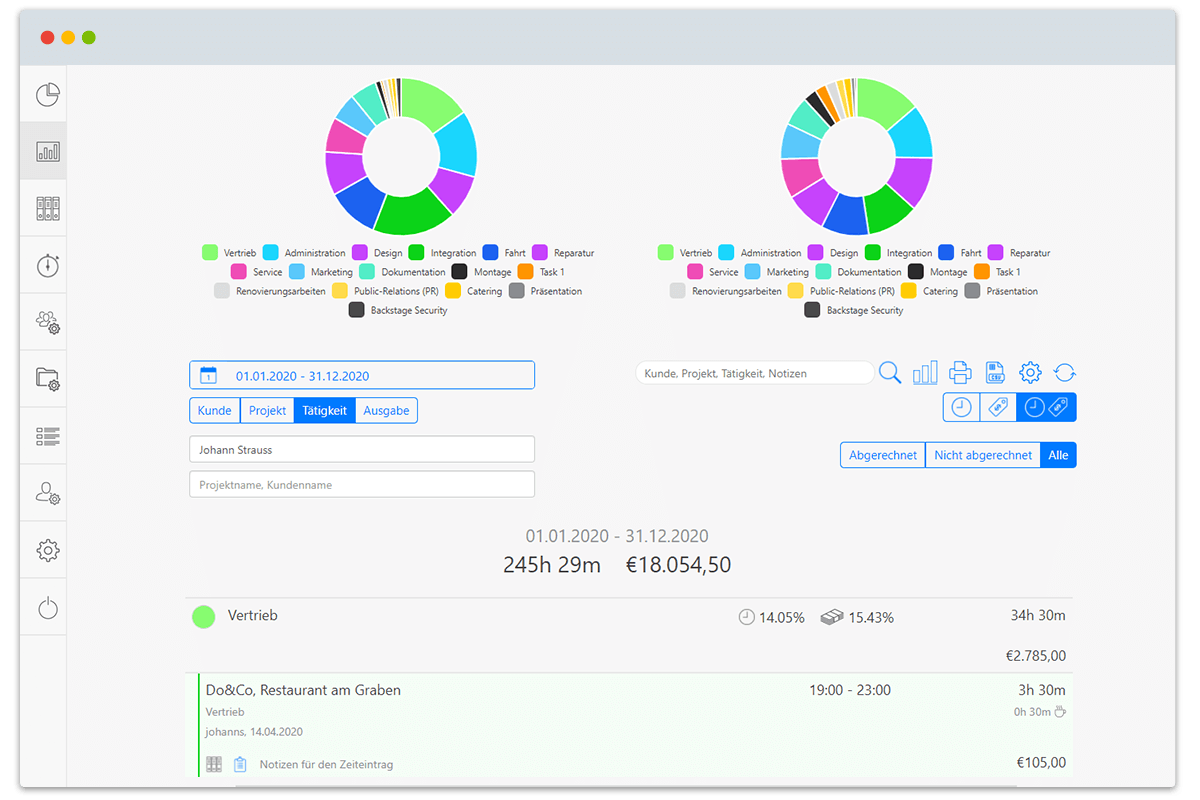Click the power logout icon in sidebar

tap(48, 607)
